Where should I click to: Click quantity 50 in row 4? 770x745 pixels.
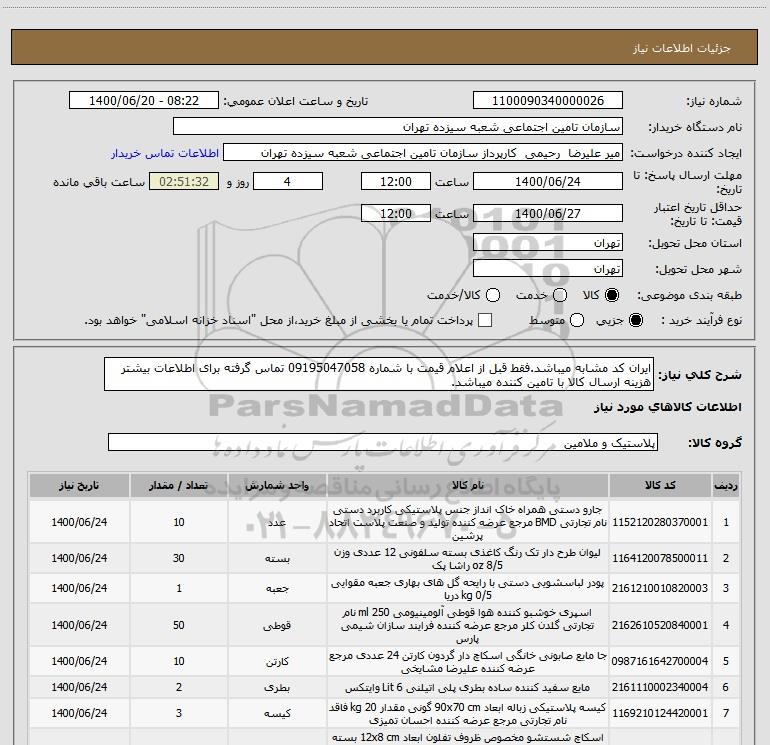pos(179,625)
